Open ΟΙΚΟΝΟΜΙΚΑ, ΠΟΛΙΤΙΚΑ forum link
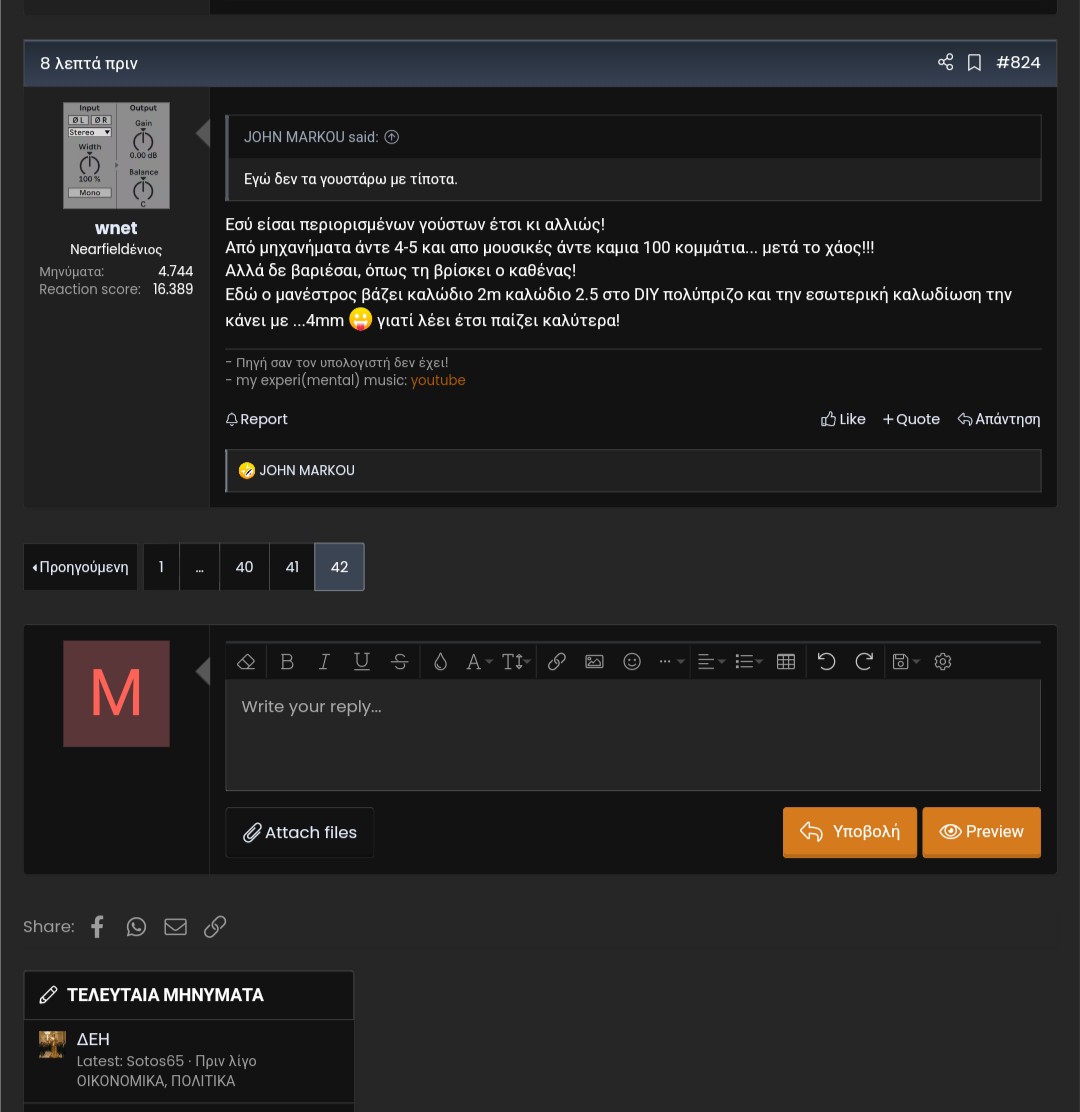Screen dimensions: 1080x1112 156,1081
